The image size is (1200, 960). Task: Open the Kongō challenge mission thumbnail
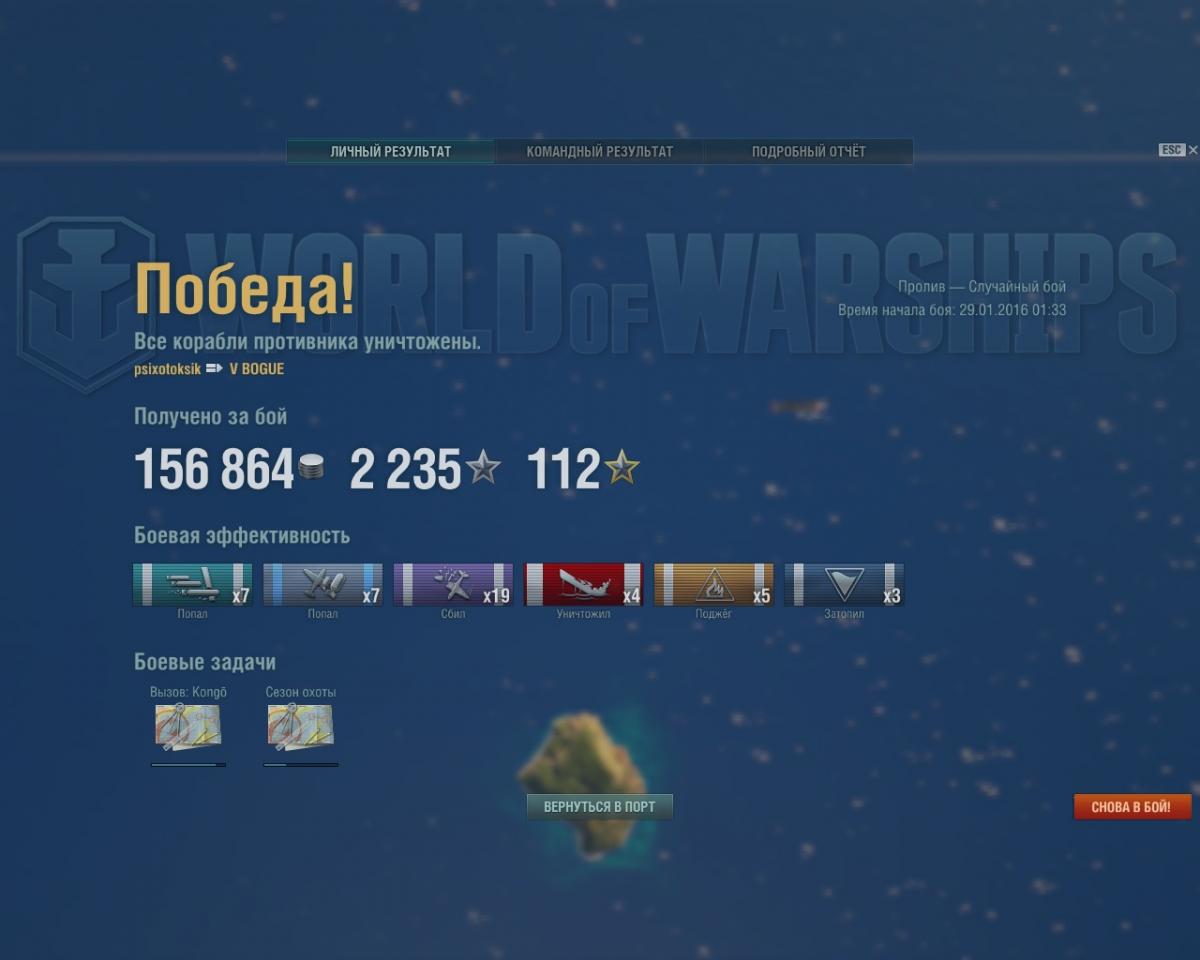pyautogui.click(x=188, y=727)
